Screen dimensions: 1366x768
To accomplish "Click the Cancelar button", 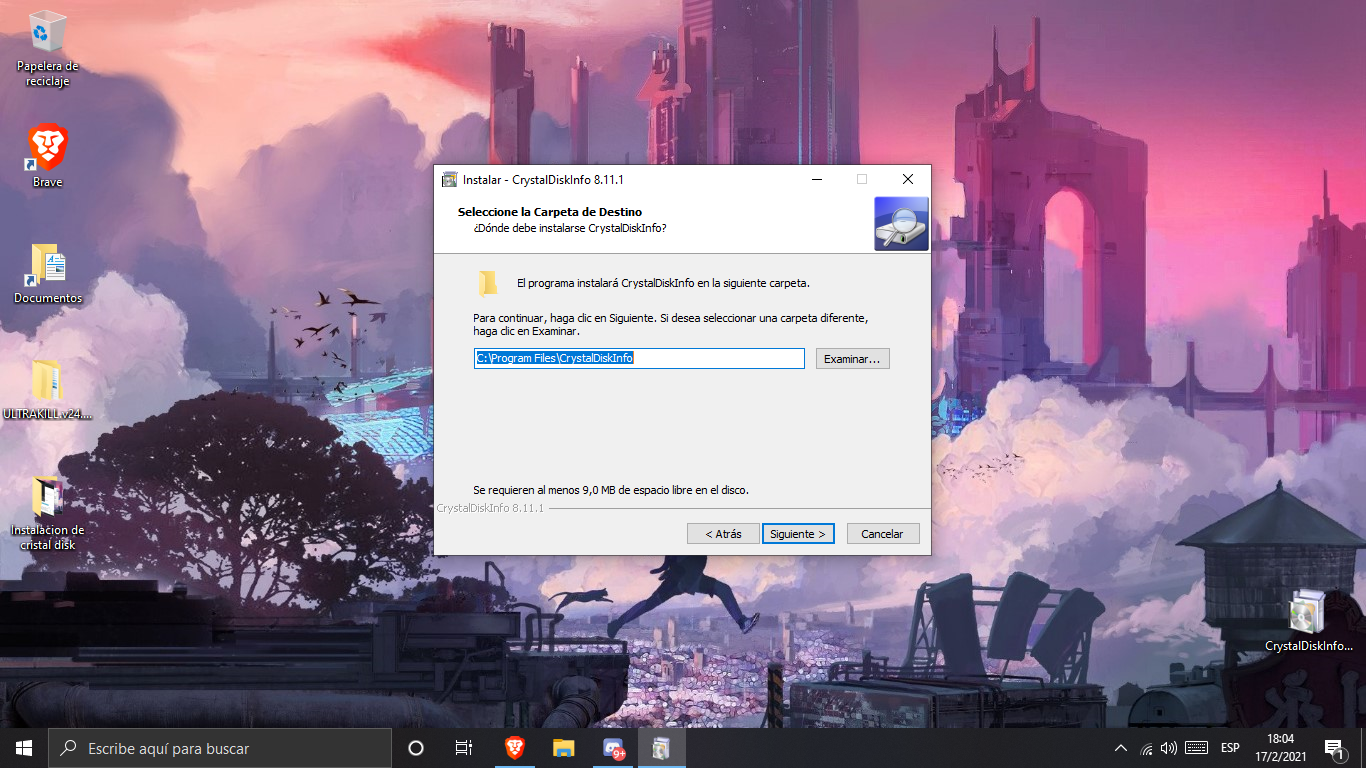I will pyautogui.click(x=882, y=534).
